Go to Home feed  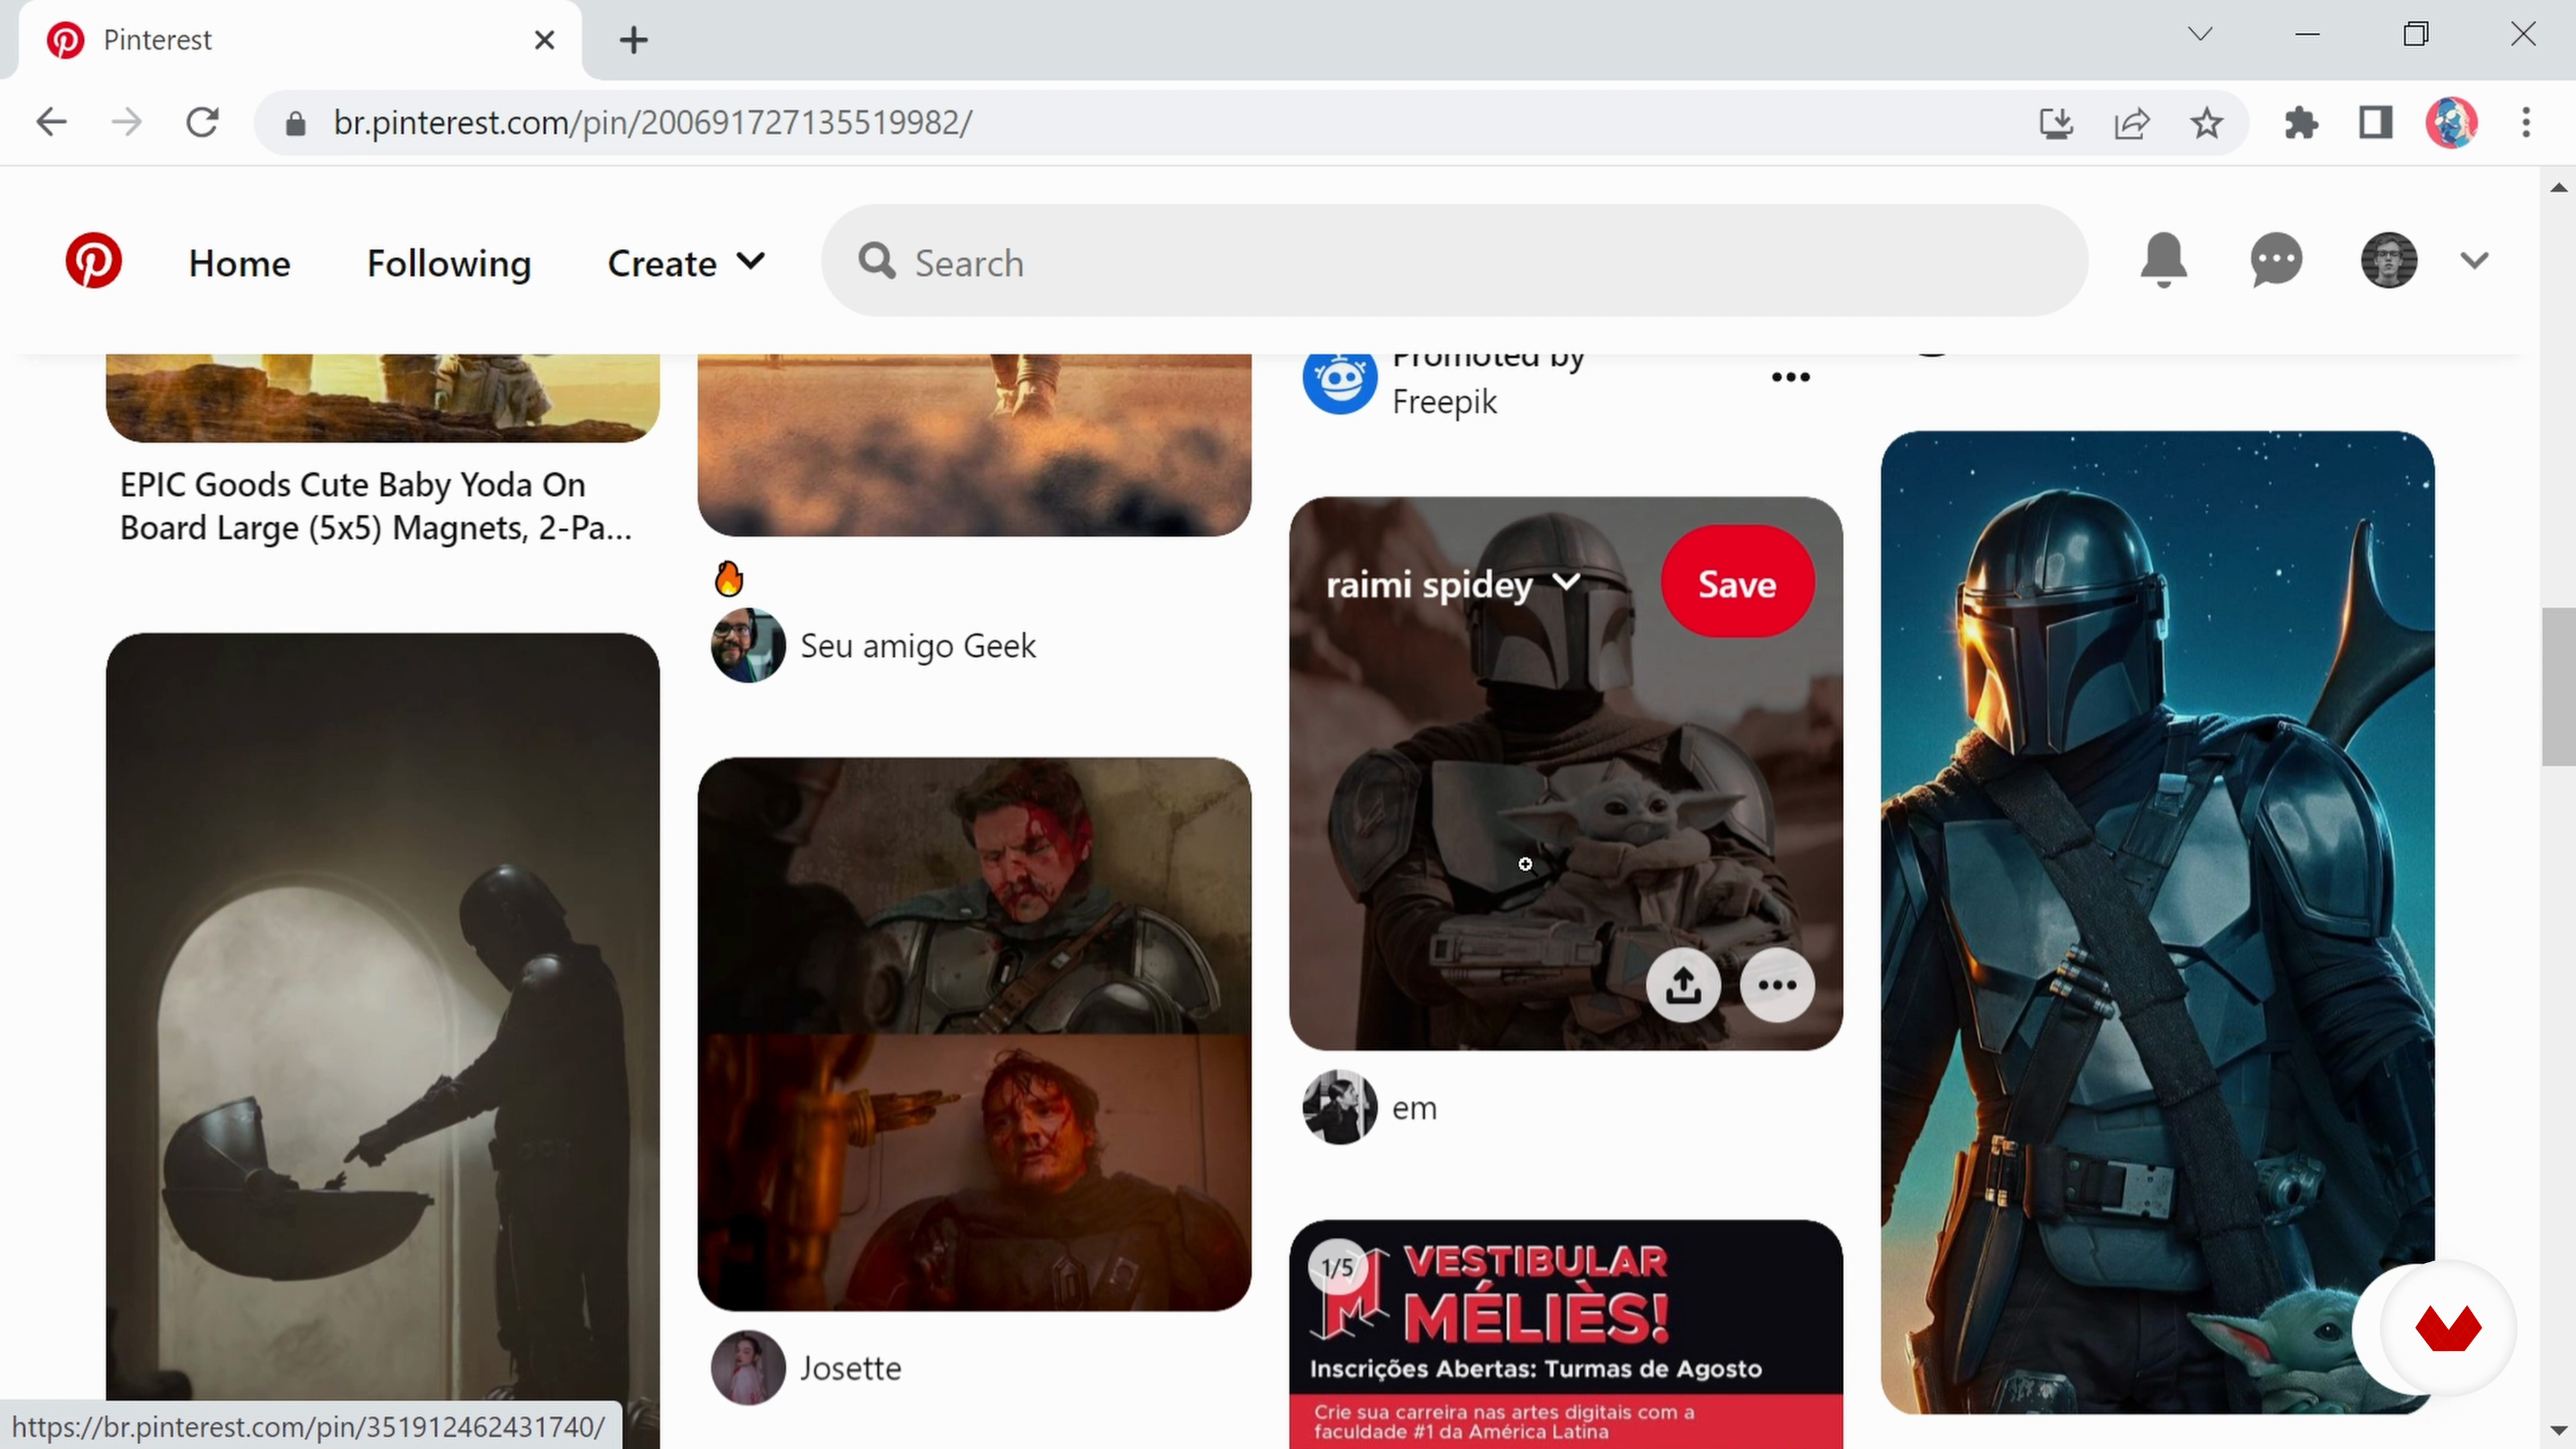coord(239,263)
